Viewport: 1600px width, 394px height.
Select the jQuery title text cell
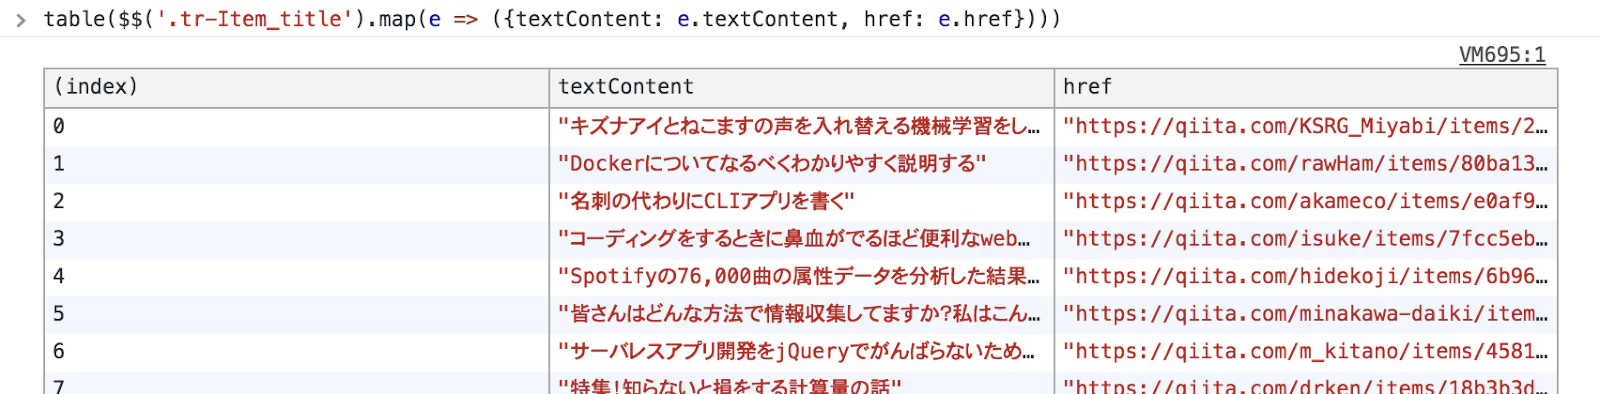802,352
